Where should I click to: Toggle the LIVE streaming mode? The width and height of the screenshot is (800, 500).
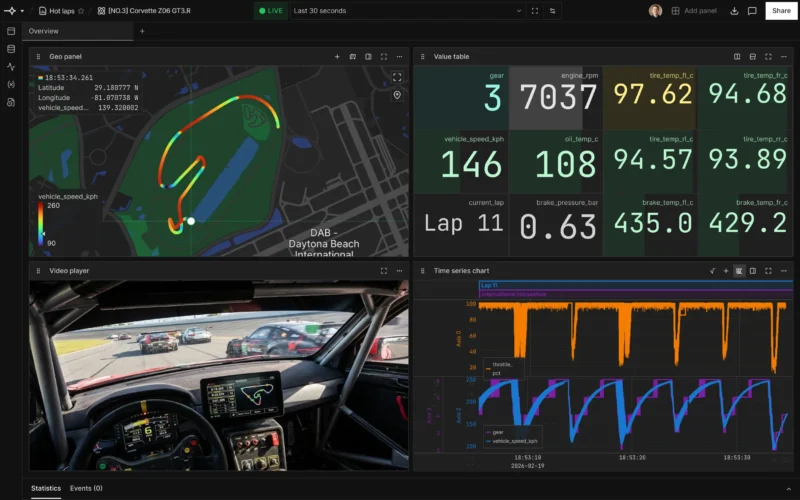[269, 11]
